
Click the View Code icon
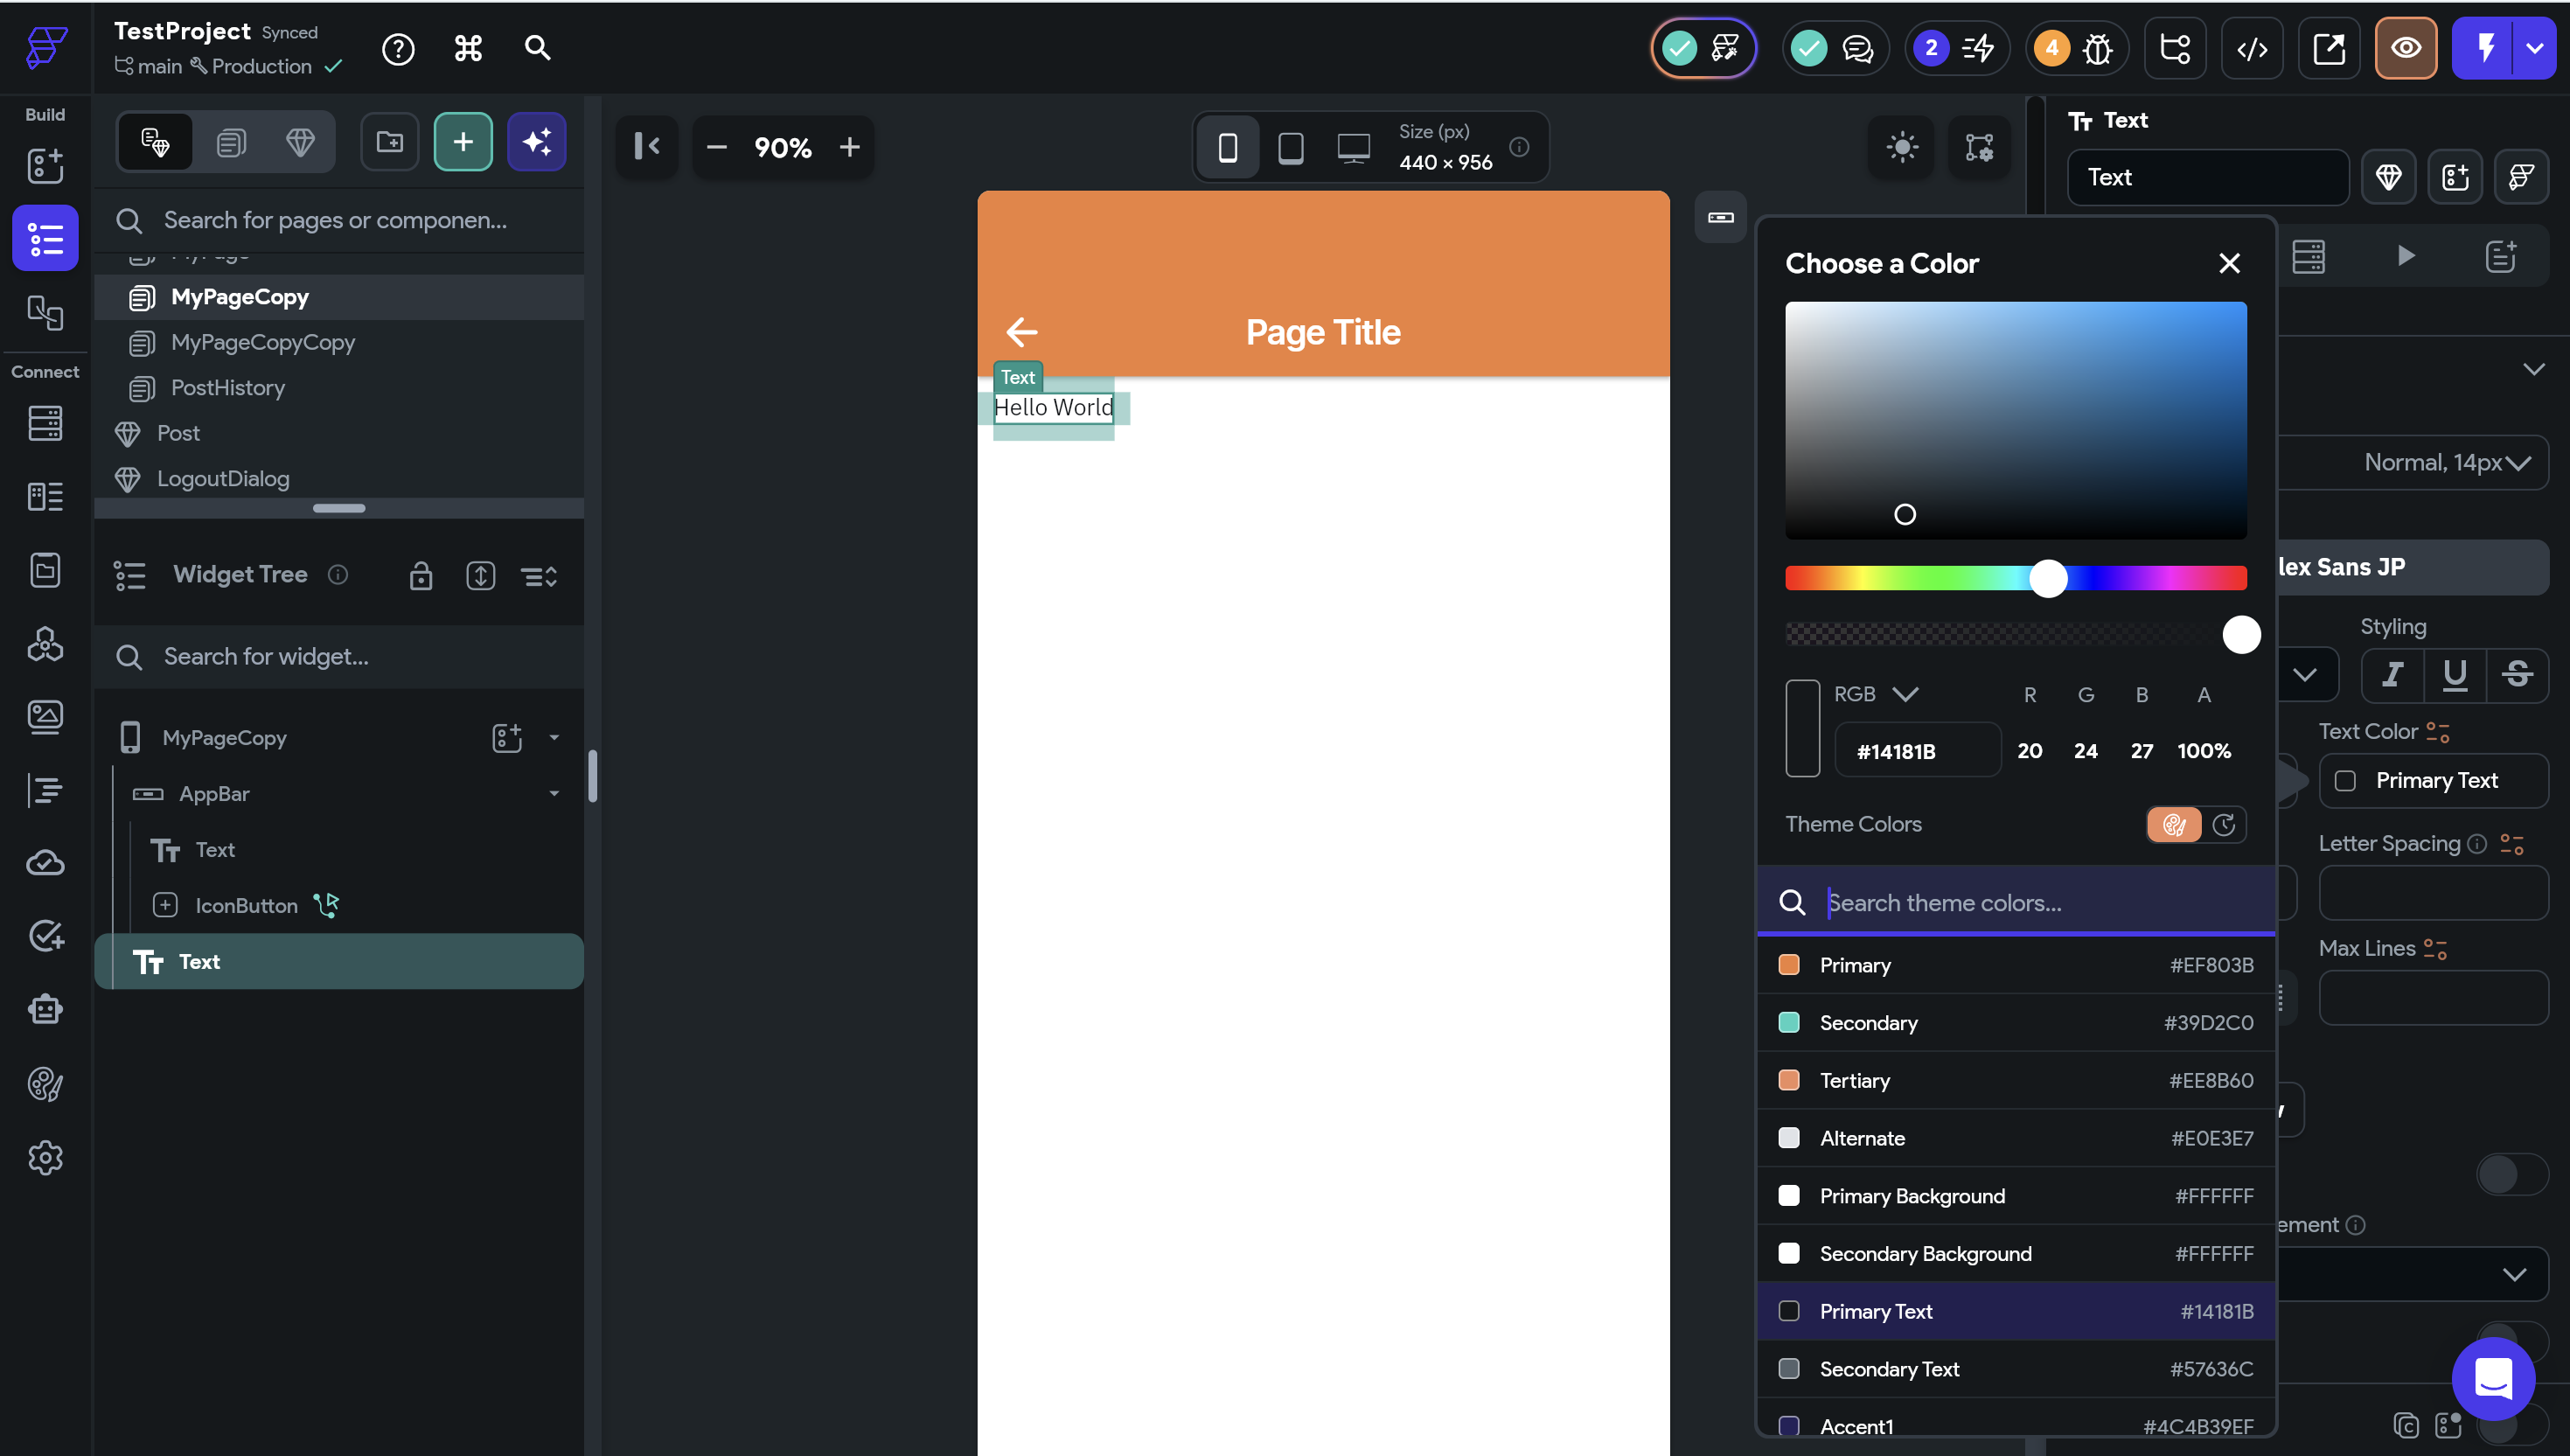2251,48
